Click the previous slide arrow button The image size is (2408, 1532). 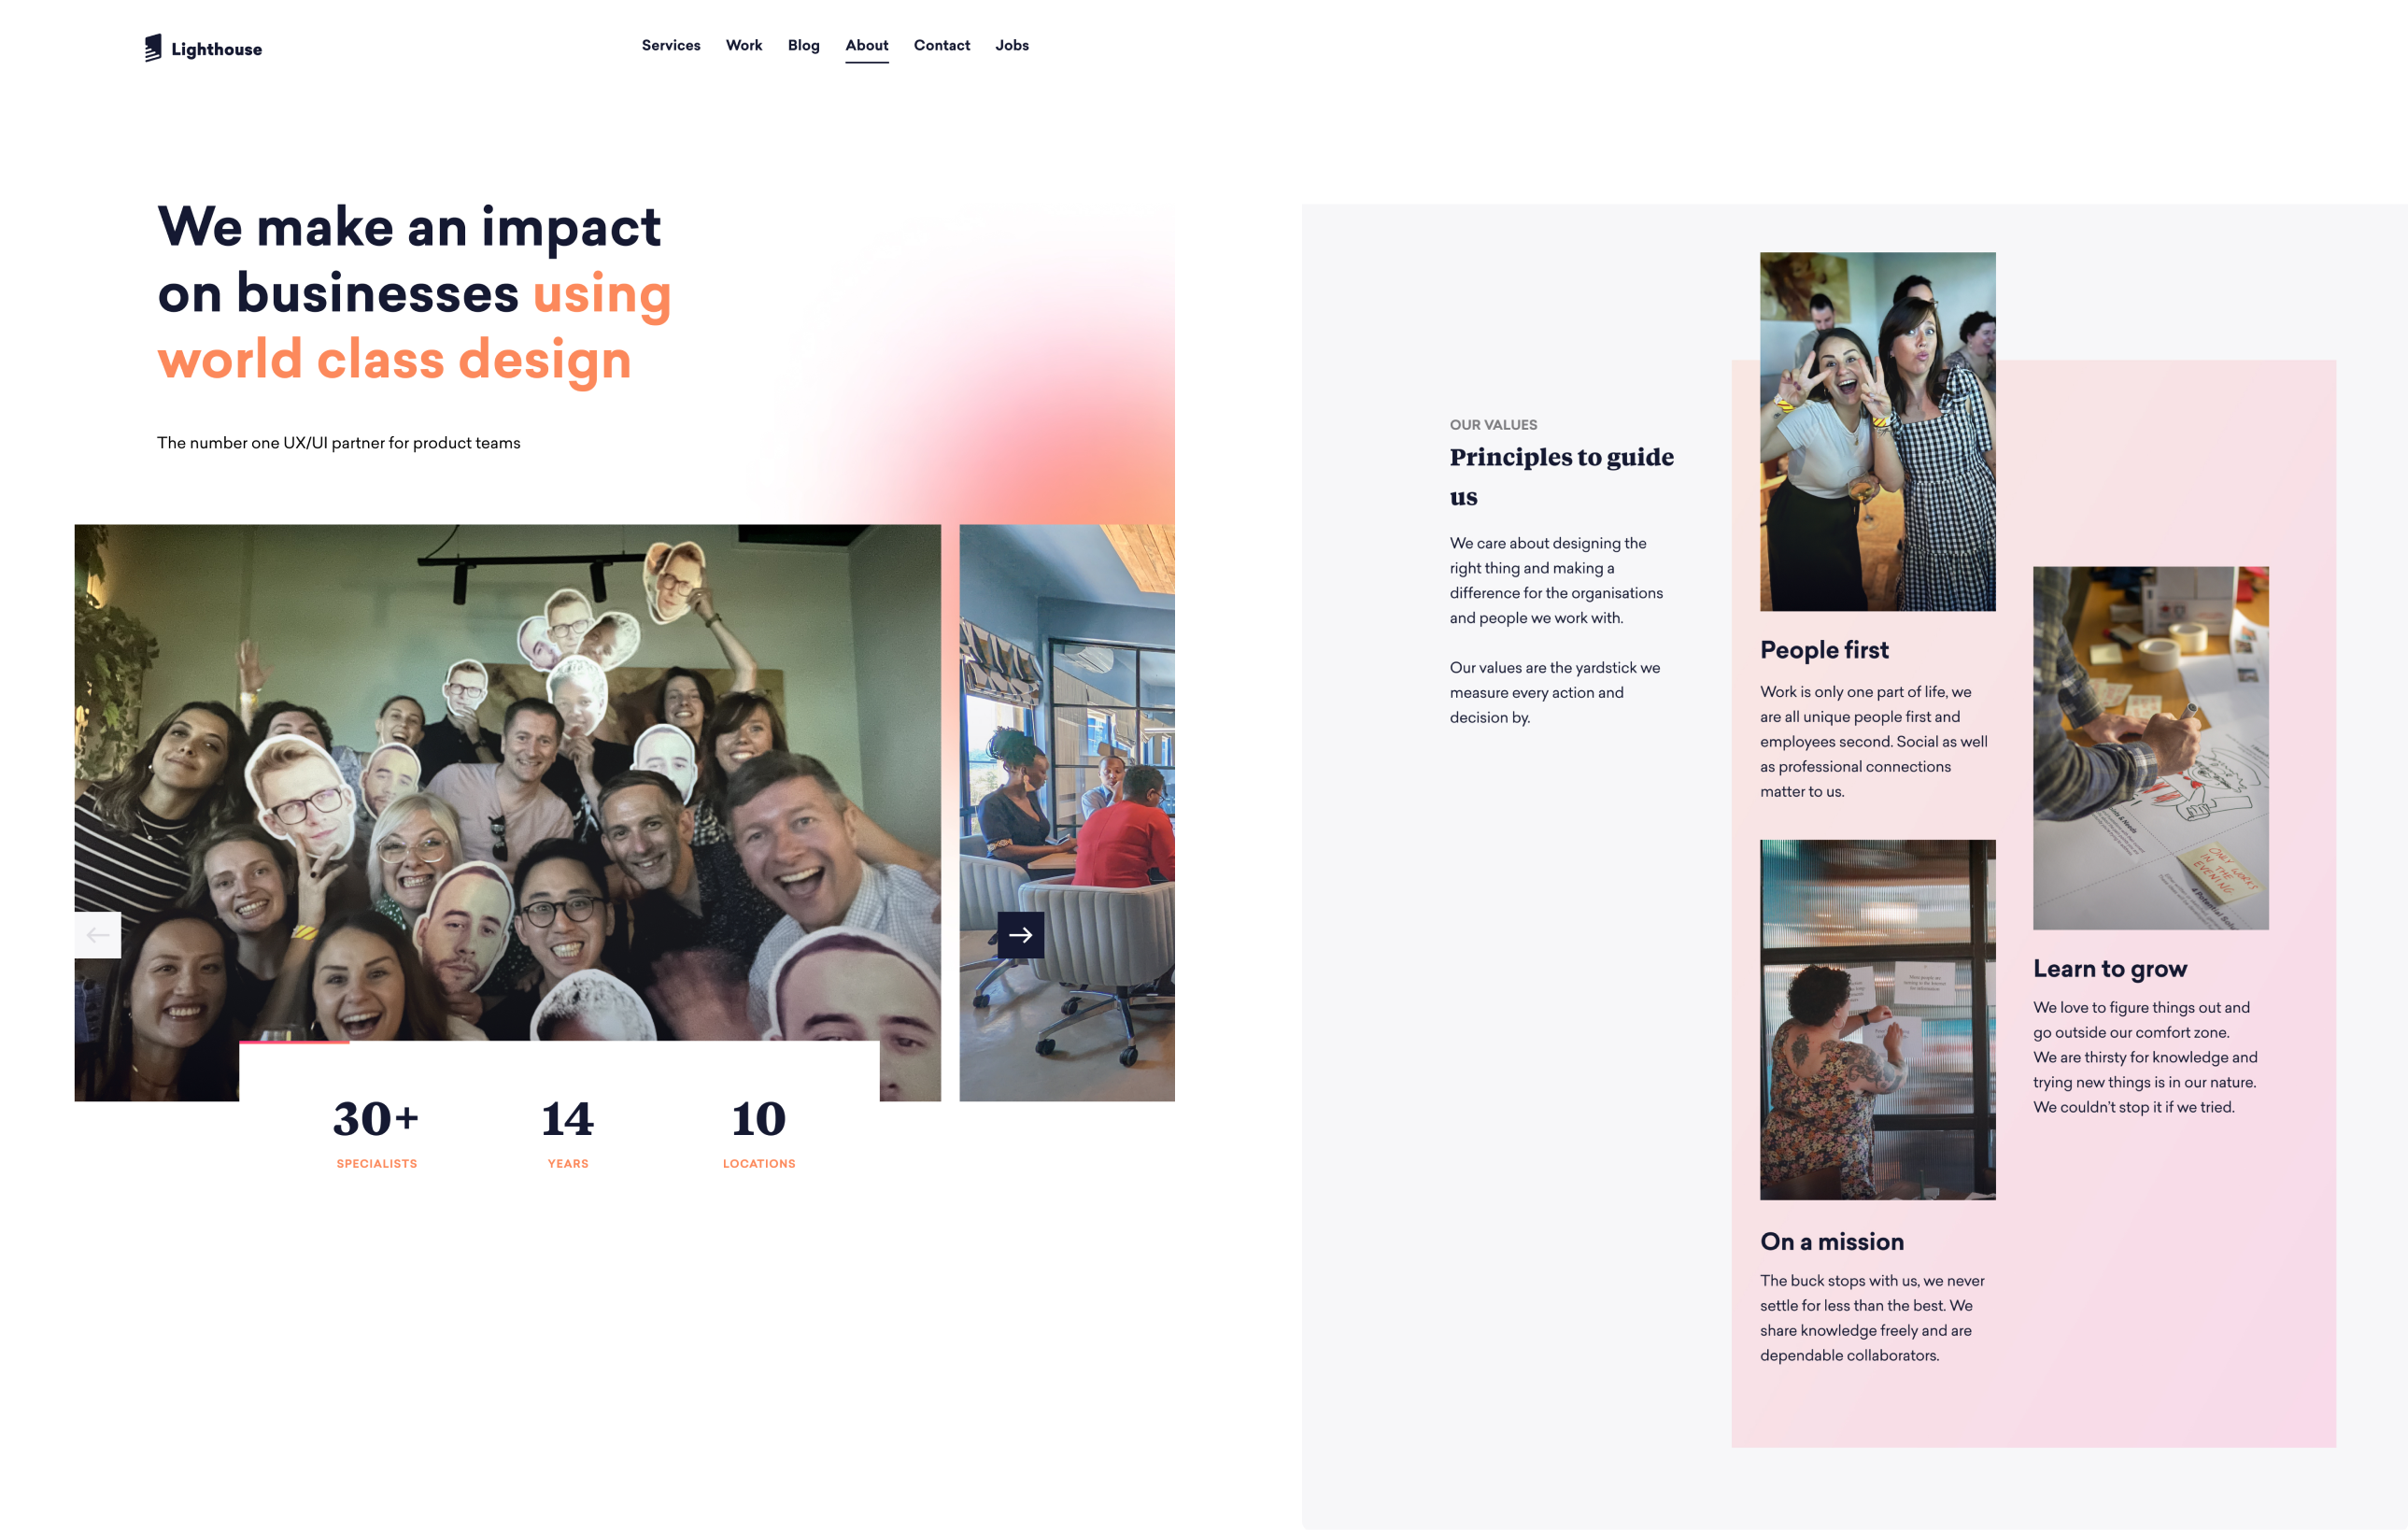pyautogui.click(x=98, y=935)
